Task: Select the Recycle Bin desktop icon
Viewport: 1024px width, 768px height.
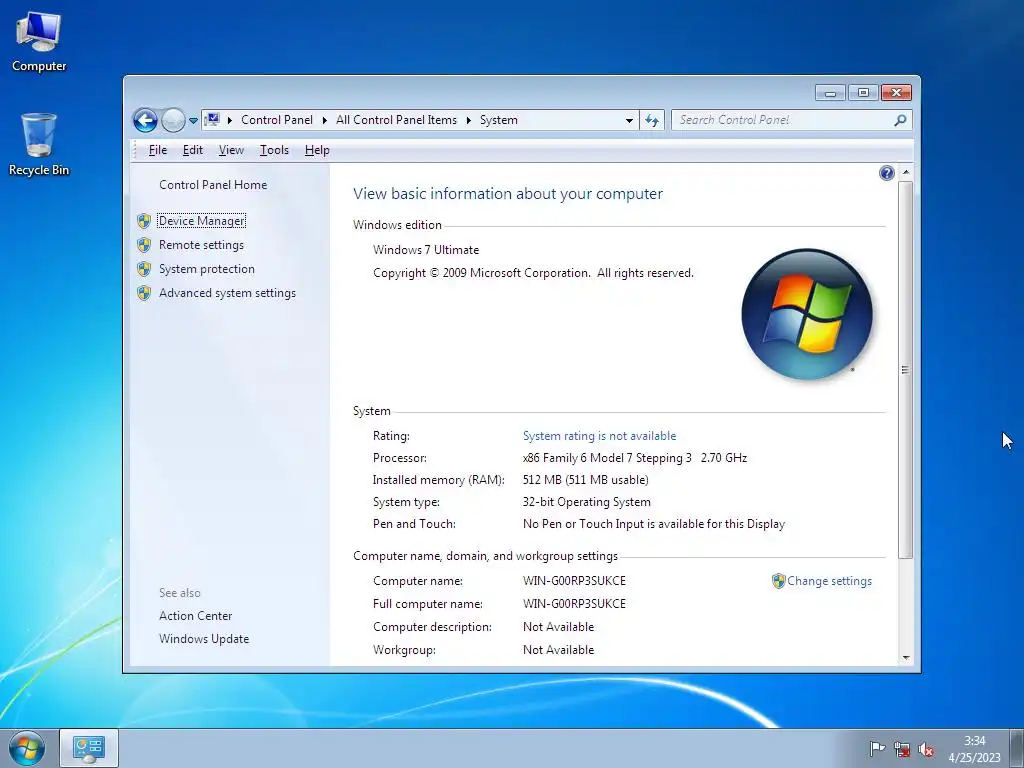Action: (39, 145)
